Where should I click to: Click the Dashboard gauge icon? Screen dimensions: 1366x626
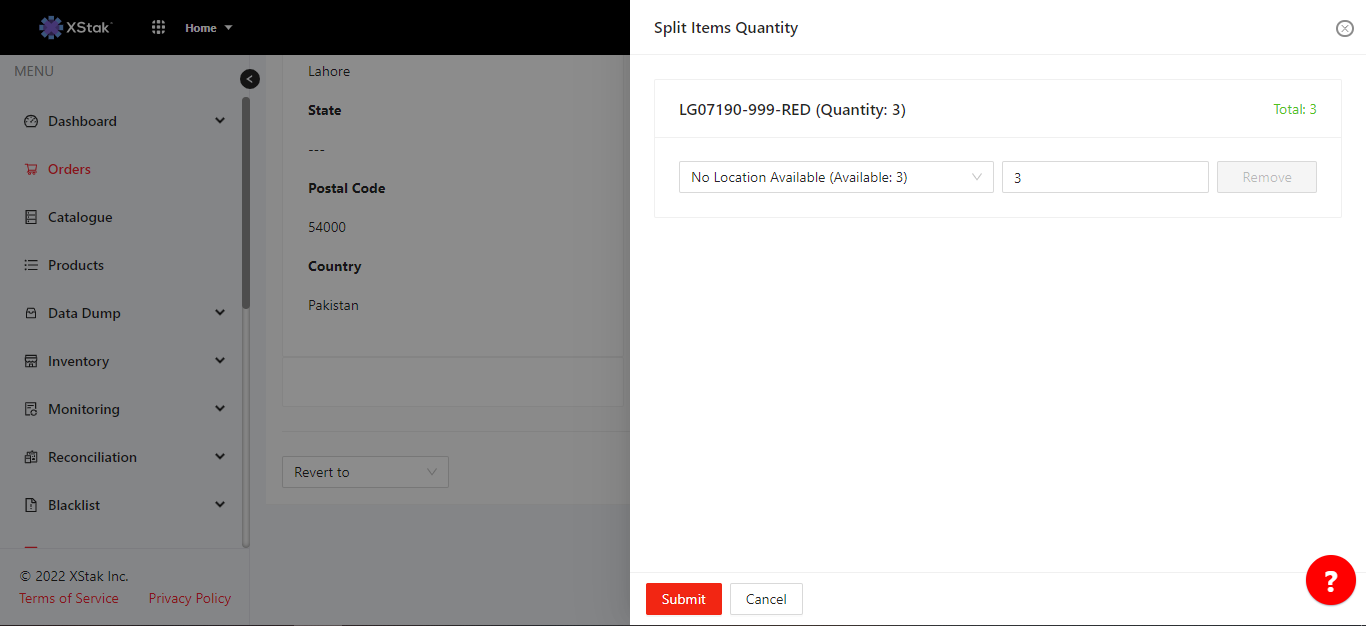pyautogui.click(x=30, y=121)
